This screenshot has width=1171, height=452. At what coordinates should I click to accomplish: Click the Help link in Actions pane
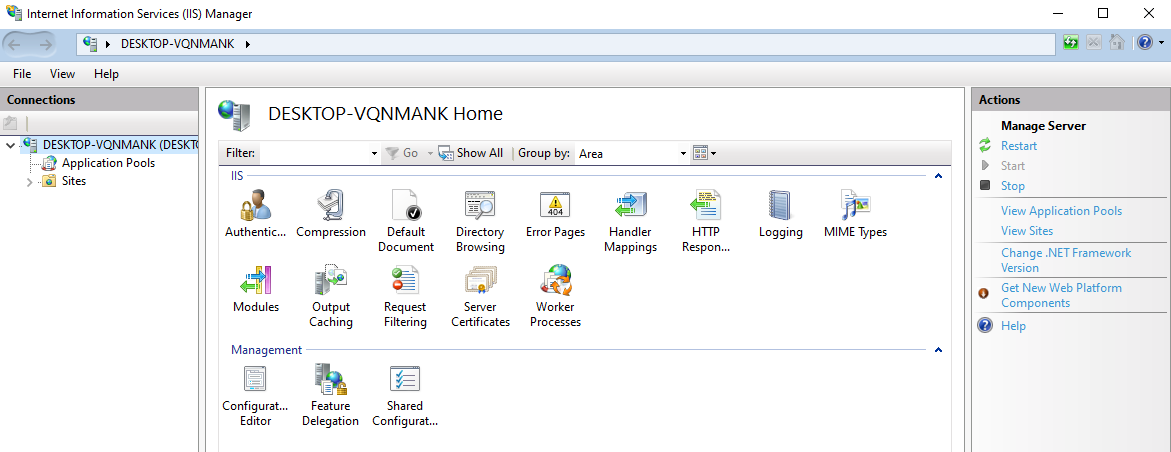point(1013,326)
